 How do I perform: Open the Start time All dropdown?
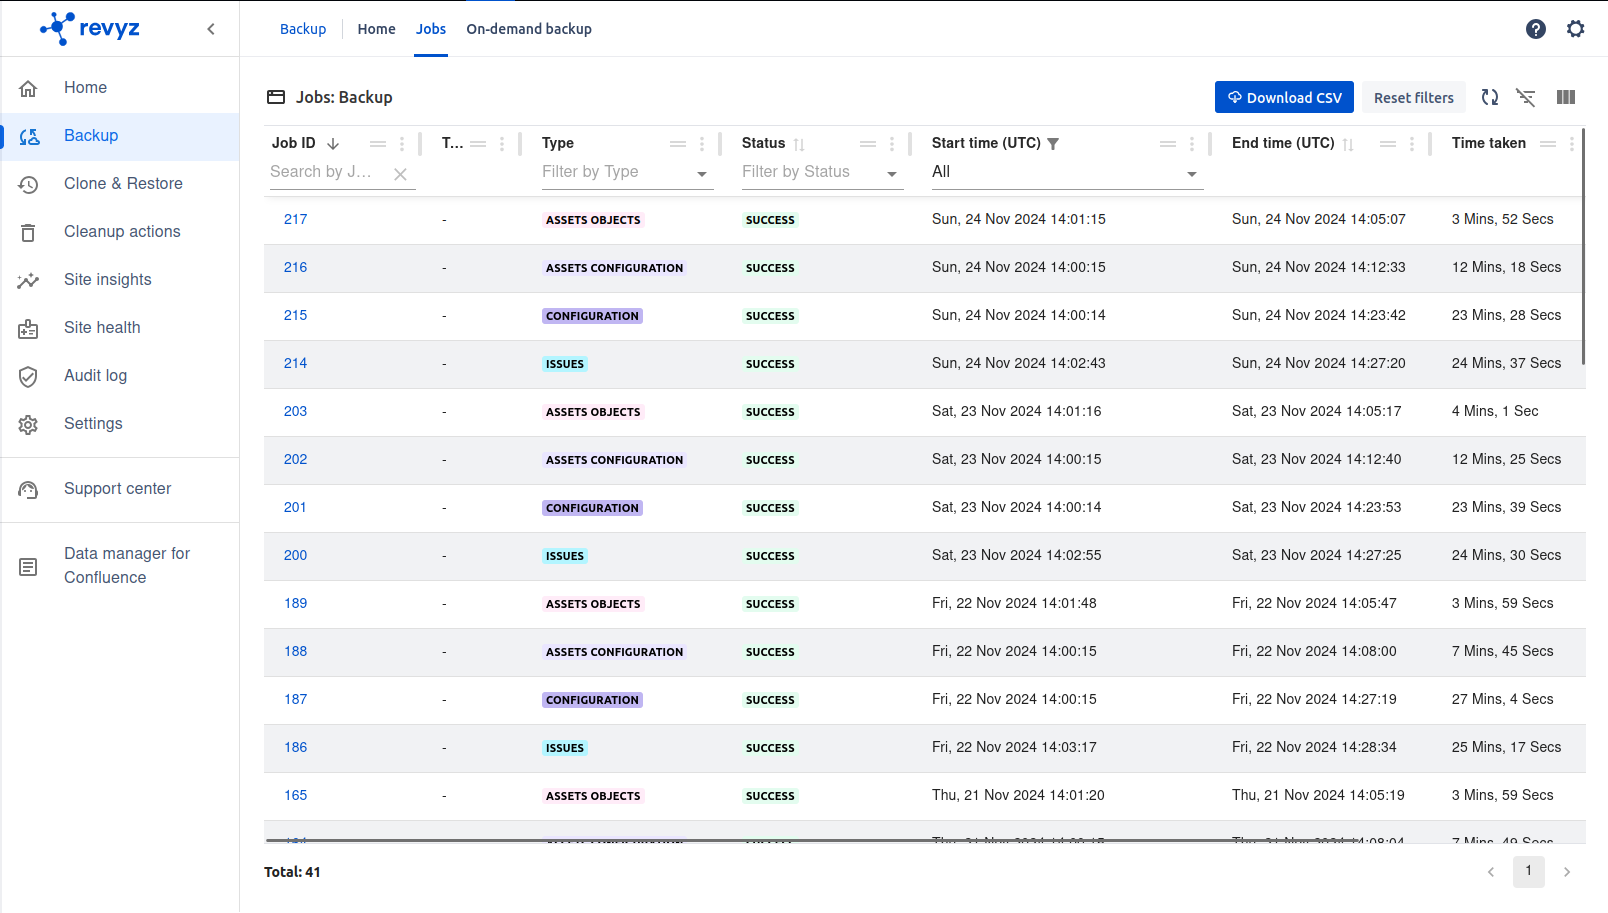coord(1068,172)
